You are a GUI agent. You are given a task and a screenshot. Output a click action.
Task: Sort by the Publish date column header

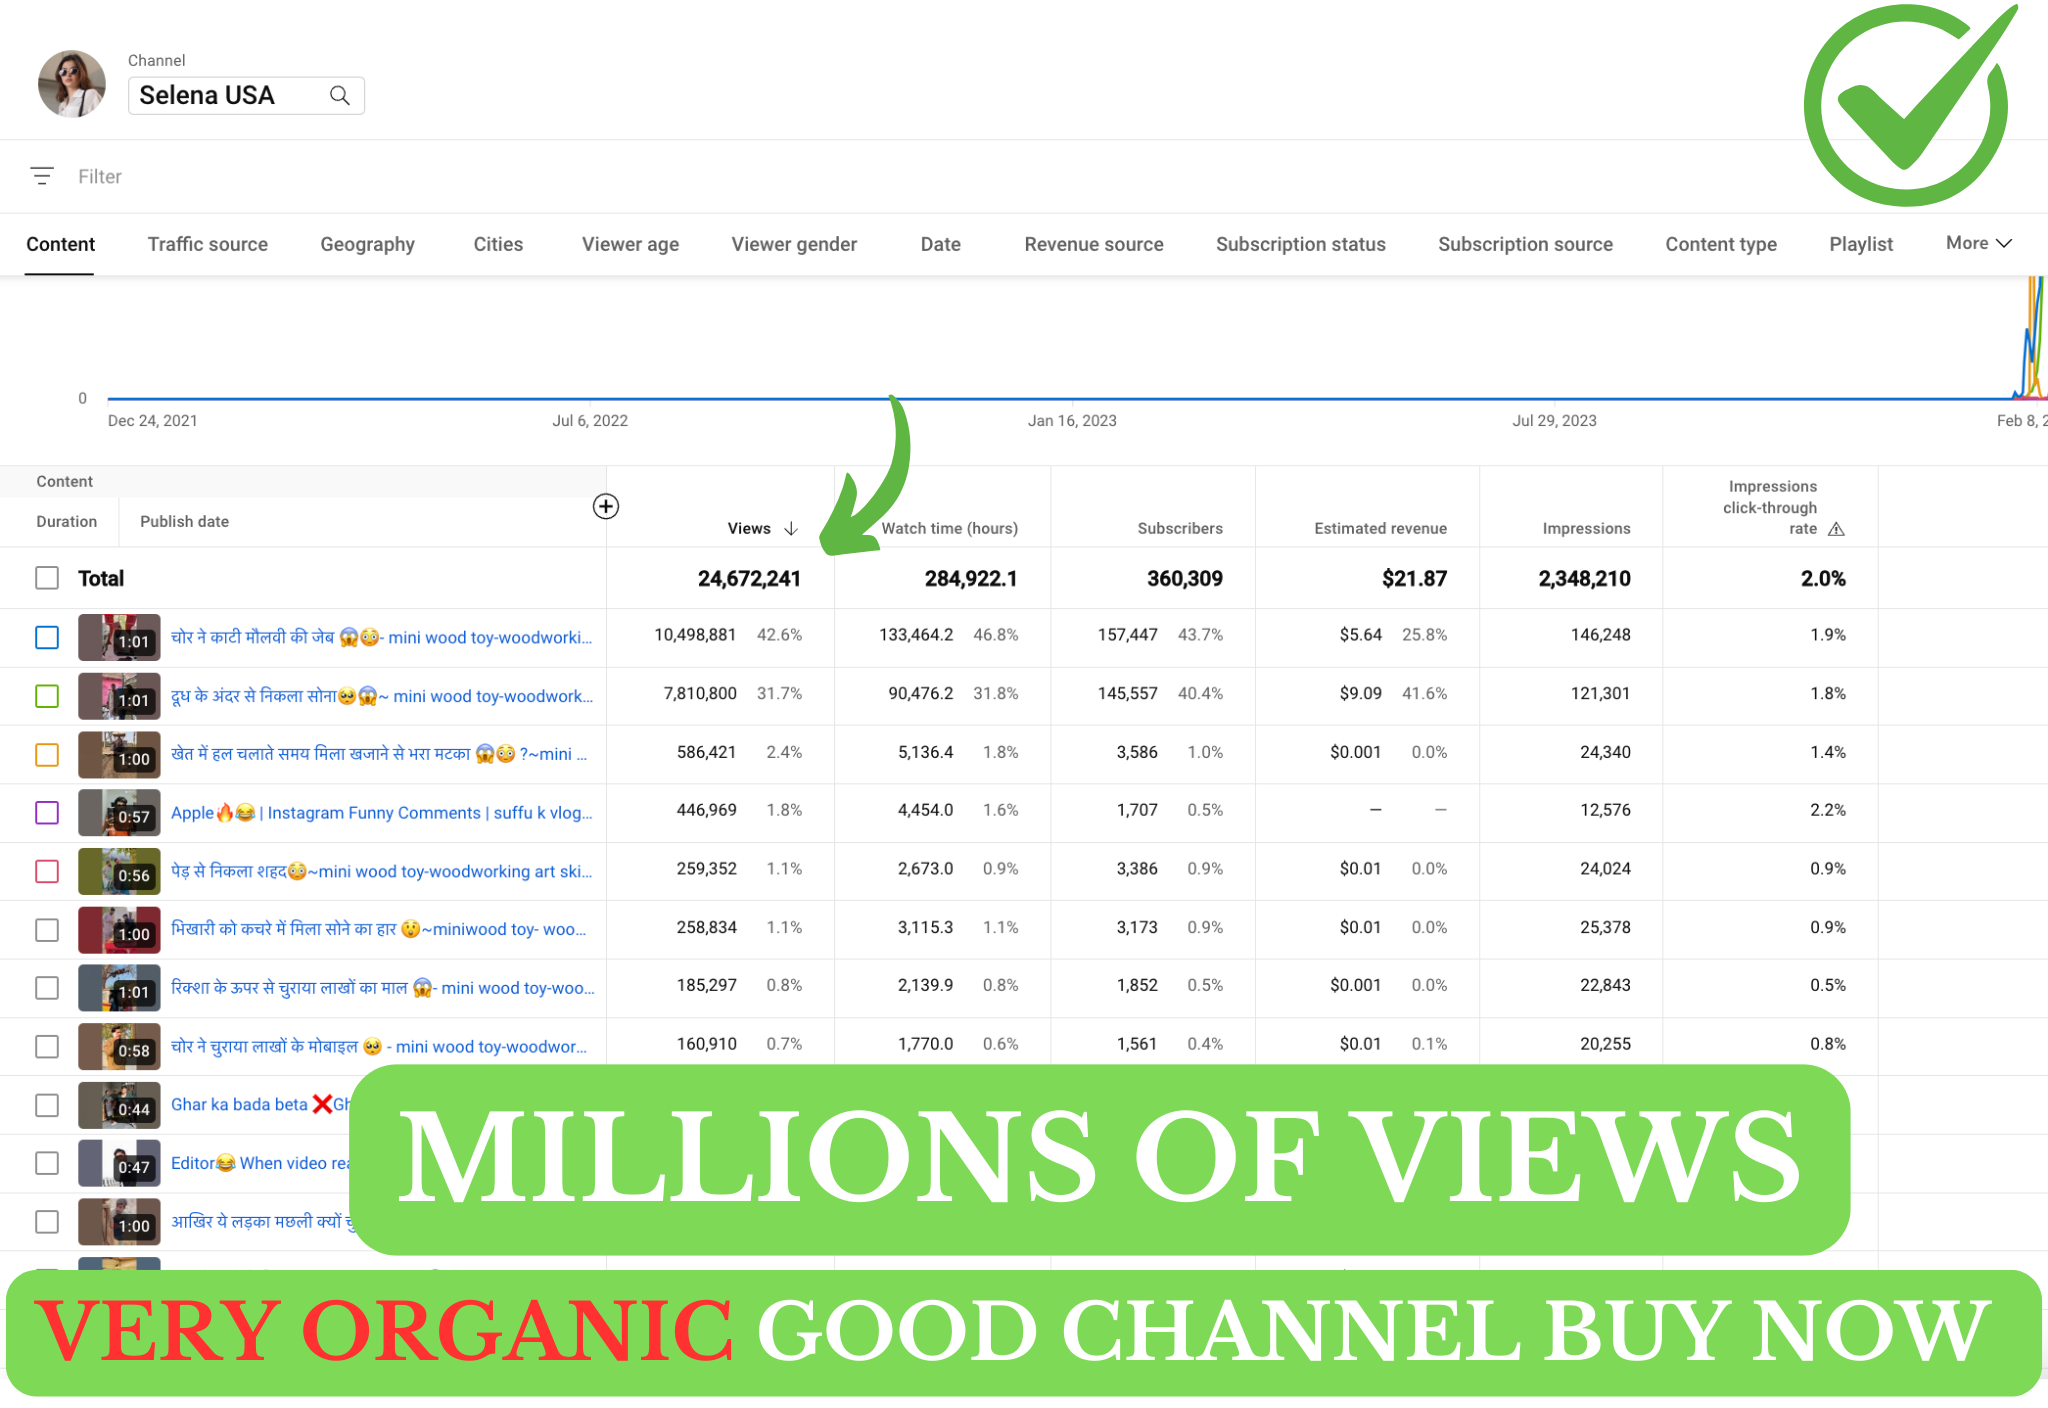click(184, 521)
